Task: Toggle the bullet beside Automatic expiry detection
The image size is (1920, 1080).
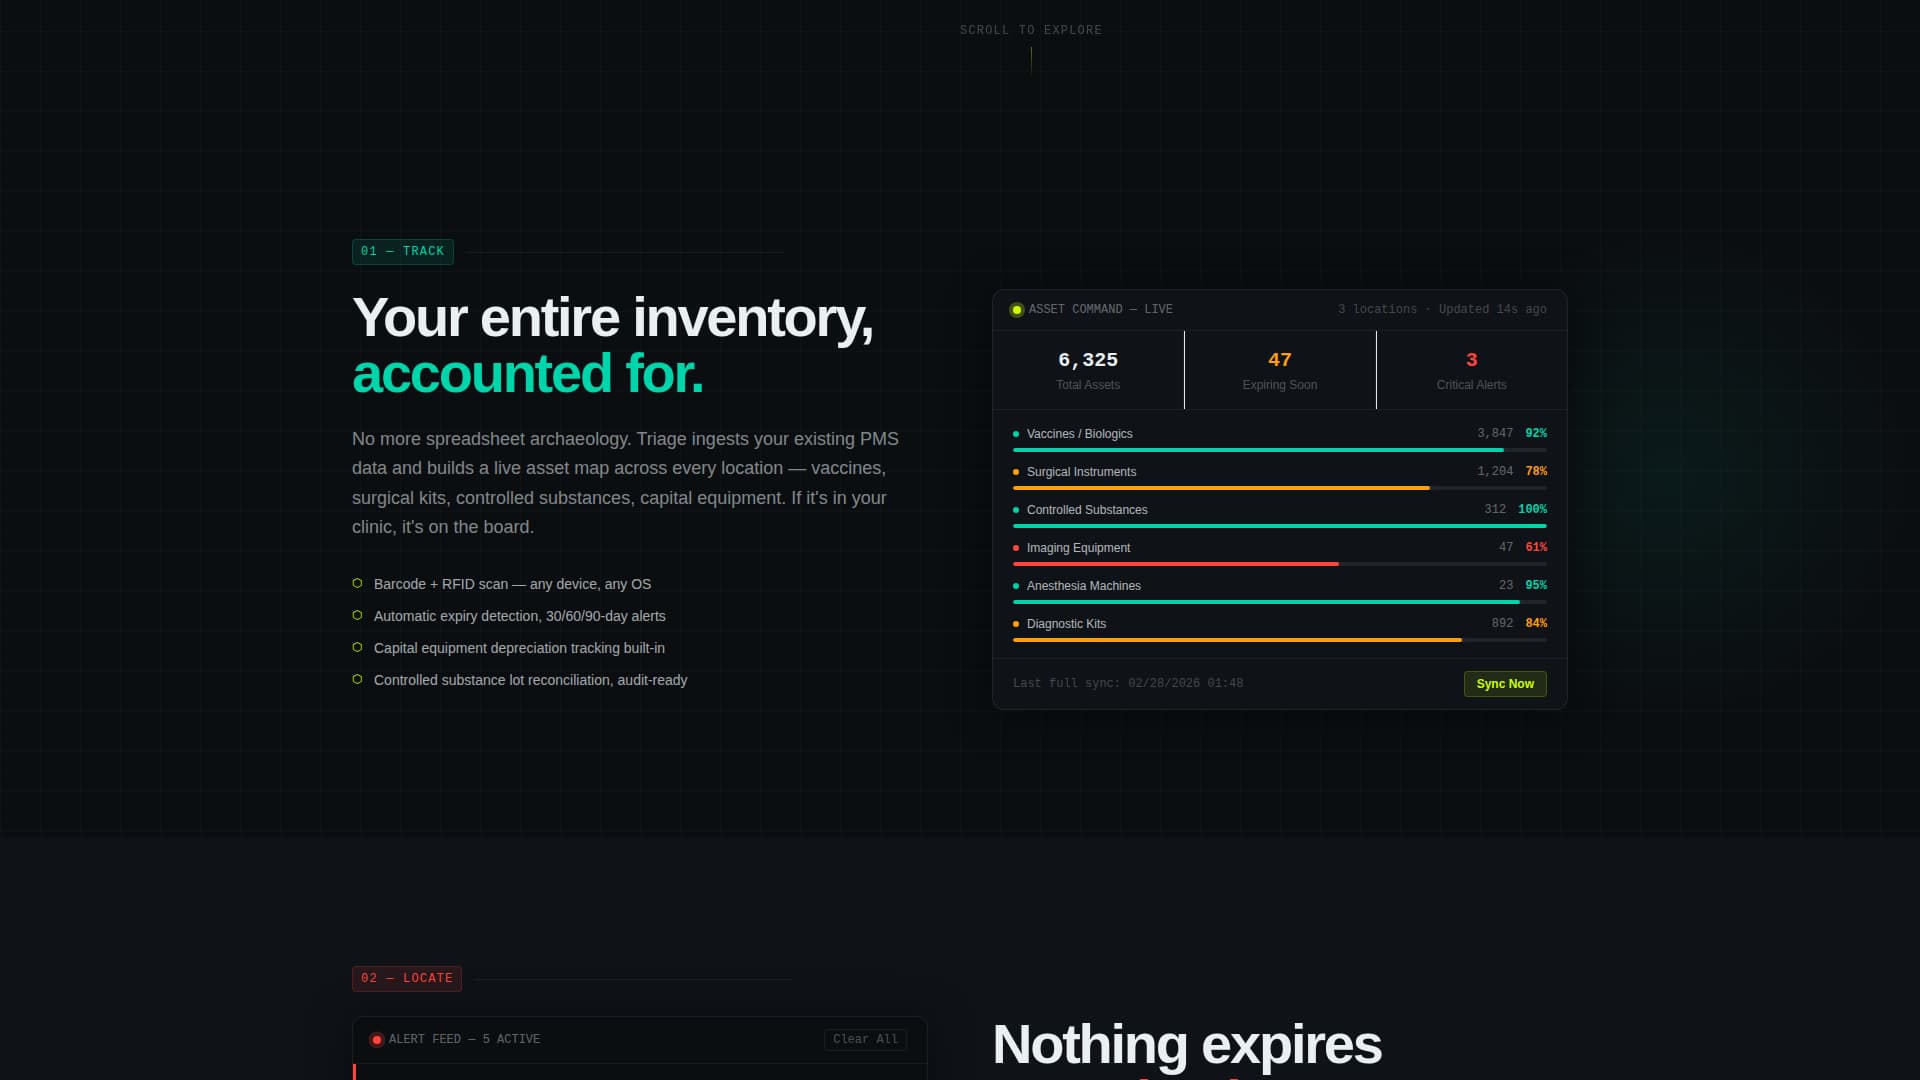Action: 357,616
